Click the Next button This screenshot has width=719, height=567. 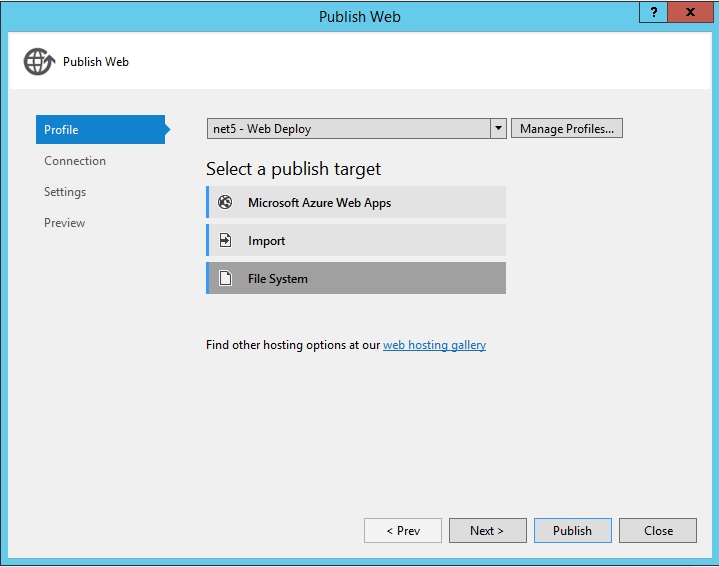487,531
